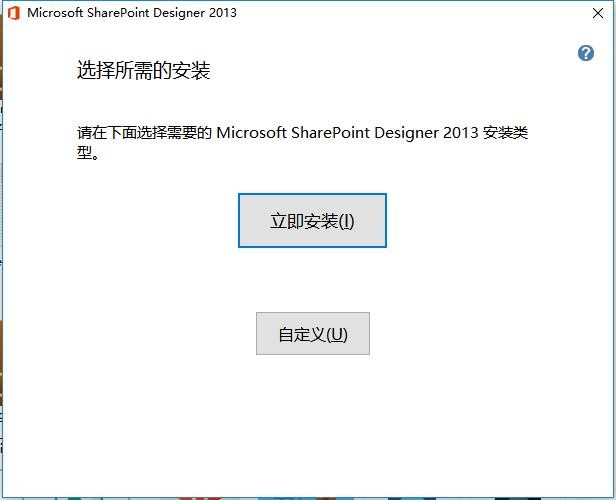The height and width of the screenshot is (500, 616).
Task: Select the heading 选择所需的安装
Action: (x=143, y=71)
